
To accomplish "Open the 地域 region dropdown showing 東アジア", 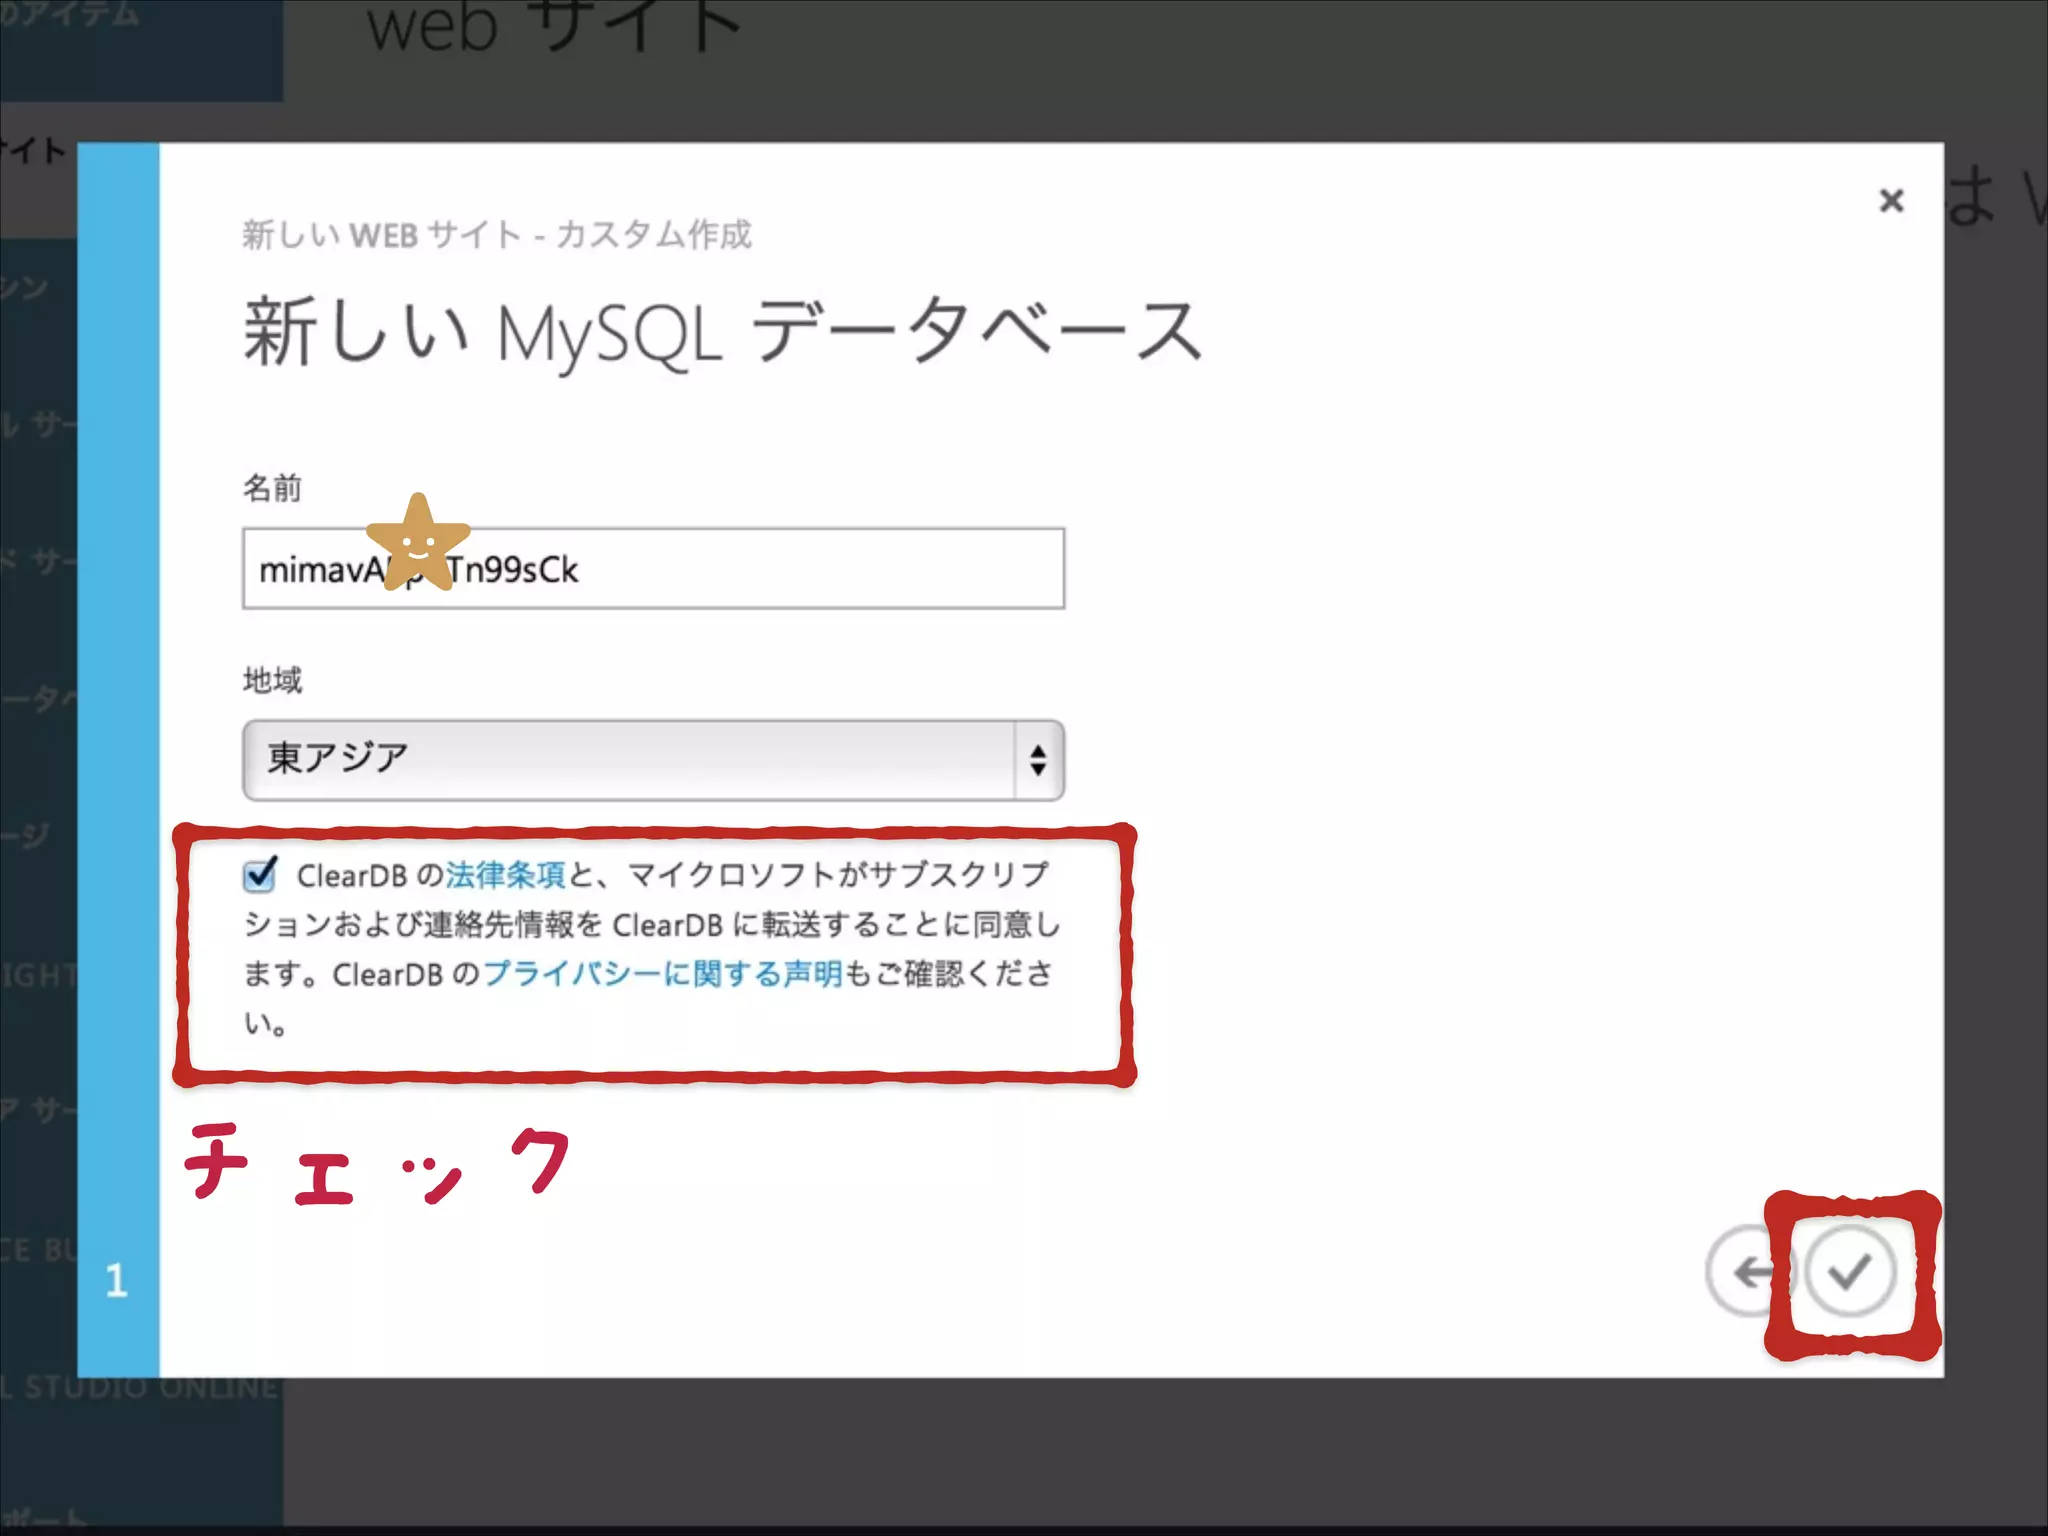I will point(653,760).
